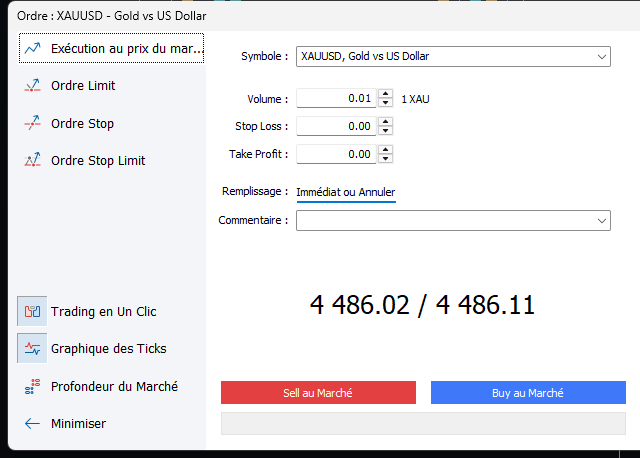Click the Ordre Stop Limit icon
This screenshot has height=458, width=640.
(32, 160)
